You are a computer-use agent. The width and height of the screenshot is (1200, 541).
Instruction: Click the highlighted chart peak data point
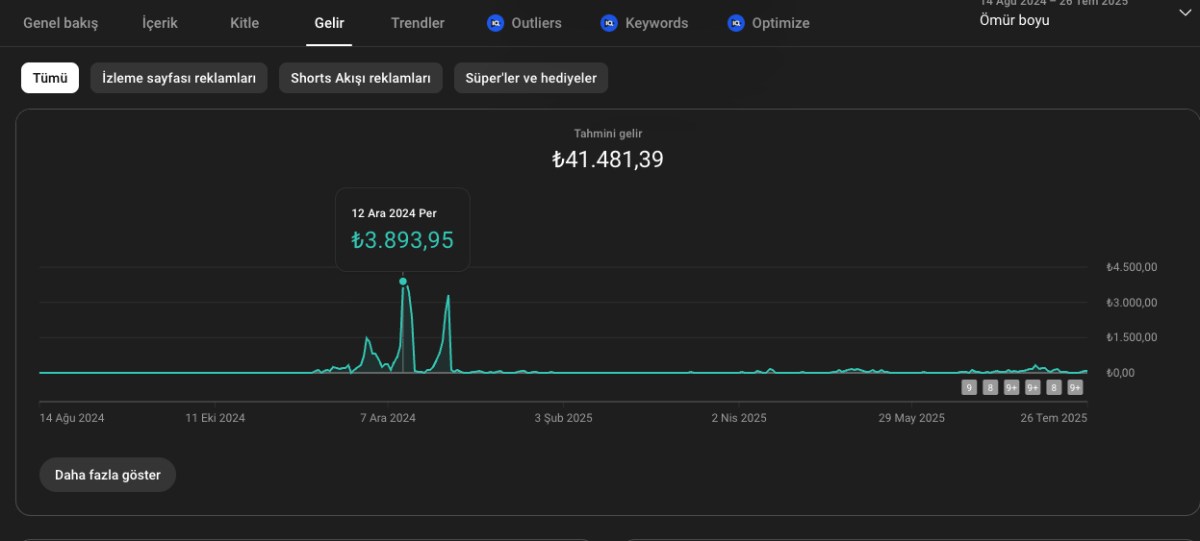tap(403, 281)
